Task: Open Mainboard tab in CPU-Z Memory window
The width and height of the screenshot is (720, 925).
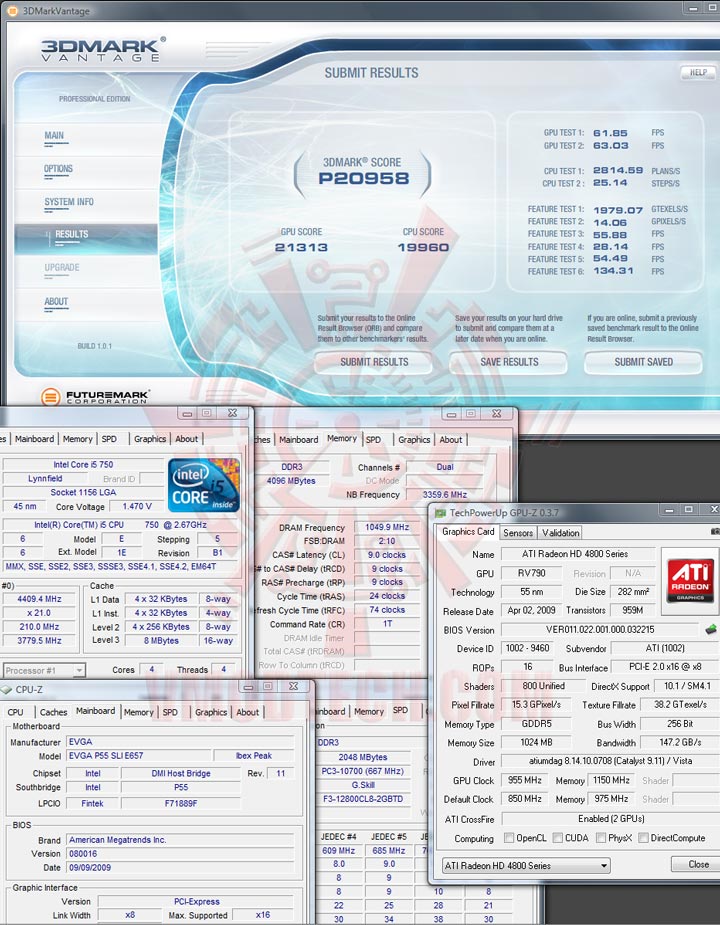Action: click(299, 439)
